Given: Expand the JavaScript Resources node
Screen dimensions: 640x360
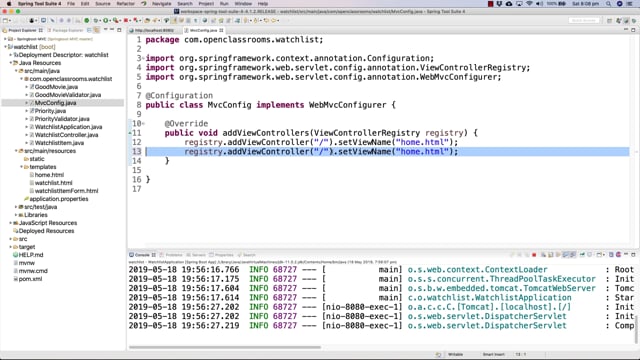Looking at the screenshot, I should point(11,223).
